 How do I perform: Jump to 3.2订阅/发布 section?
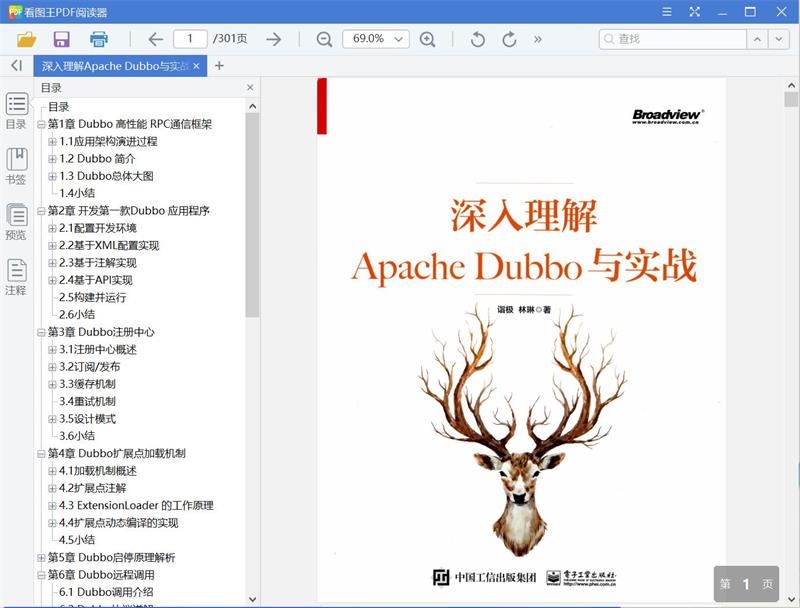(x=90, y=367)
